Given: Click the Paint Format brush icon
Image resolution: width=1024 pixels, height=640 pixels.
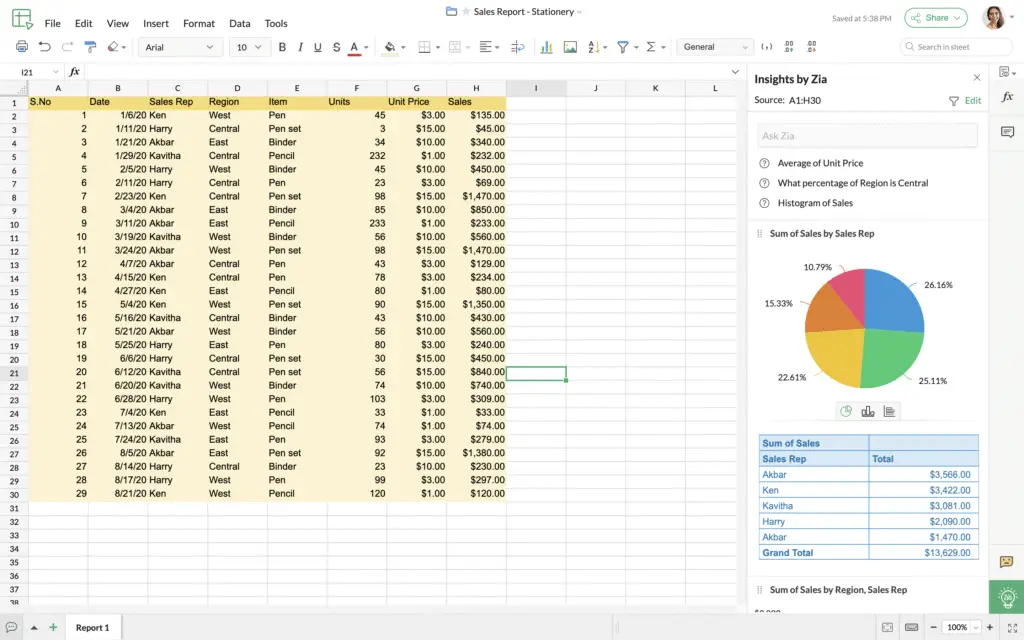Looking at the screenshot, I should click(90, 47).
